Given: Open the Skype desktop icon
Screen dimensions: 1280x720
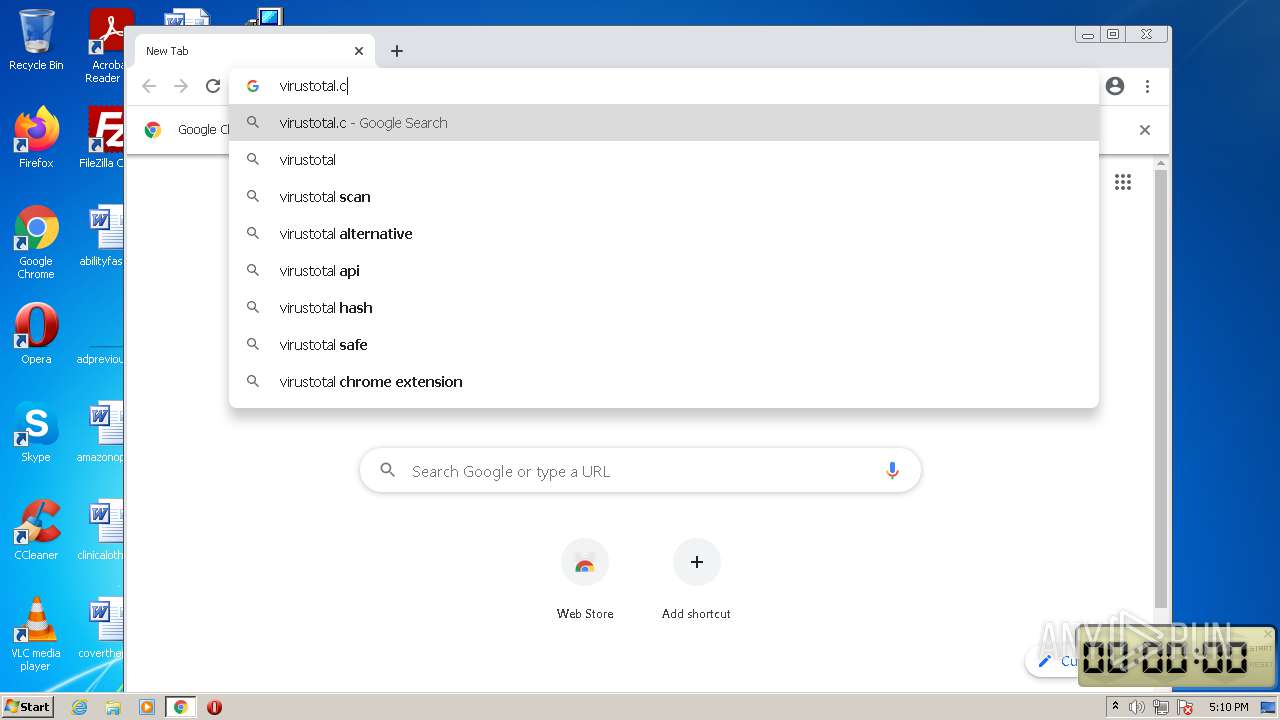Looking at the screenshot, I should pyautogui.click(x=36, y=432).
